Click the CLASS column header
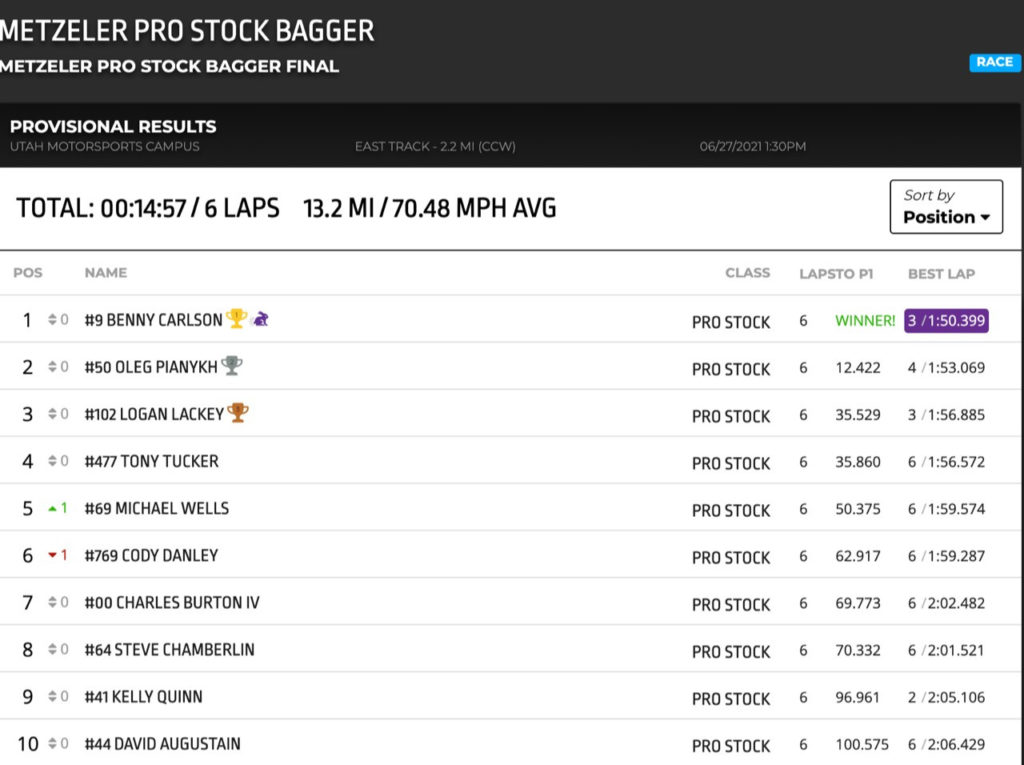Screen dimensions: 1024x765 (747, 273)
